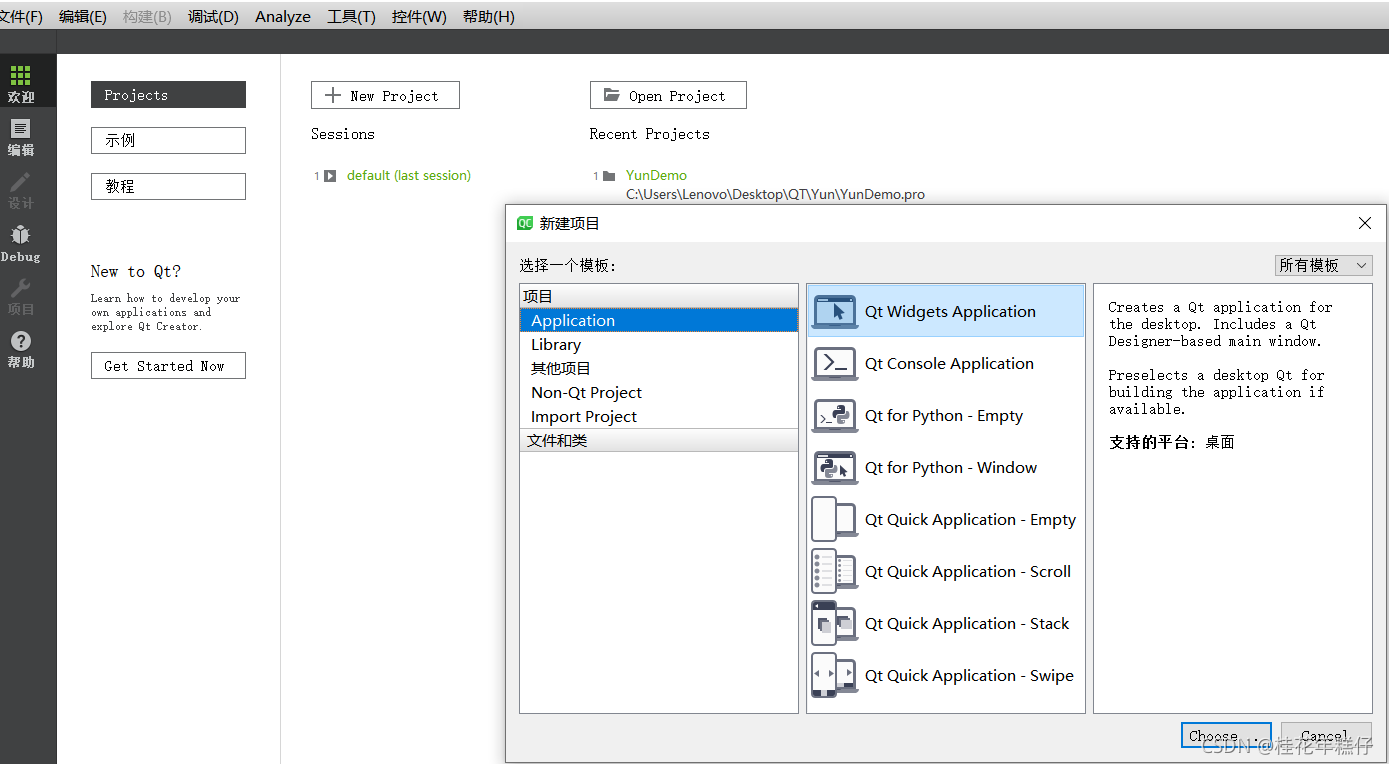This screenshot has width=1389, height=764.
Task: Click the 示例 examples button
Action: click(x=168, y=141)
